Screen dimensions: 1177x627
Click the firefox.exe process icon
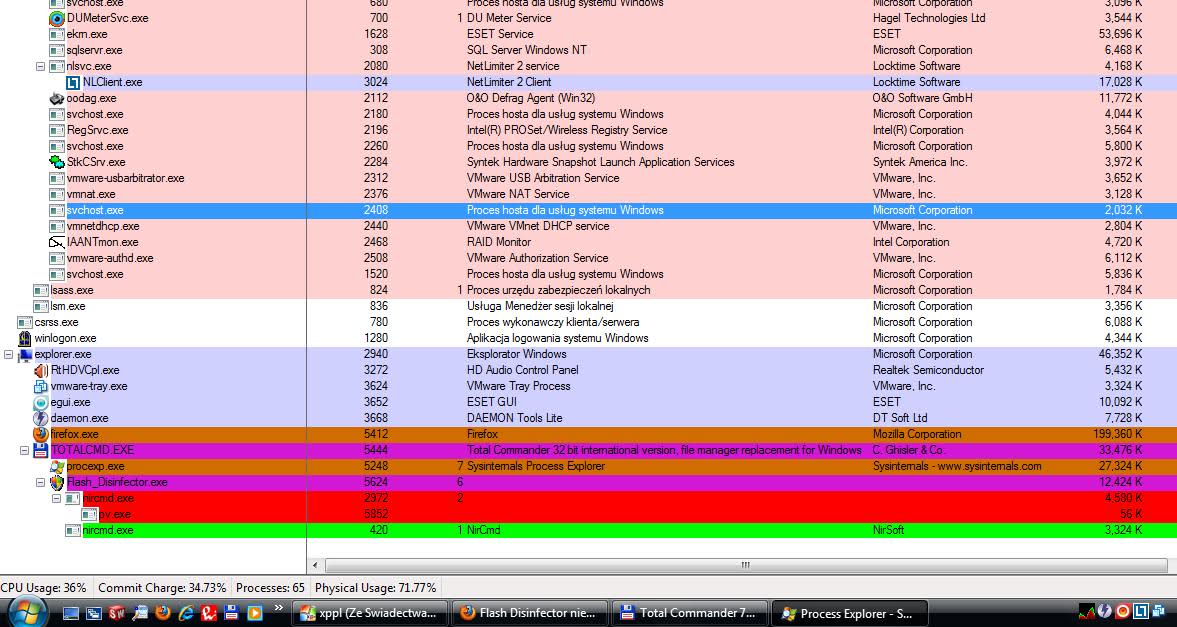pos(41,434)
